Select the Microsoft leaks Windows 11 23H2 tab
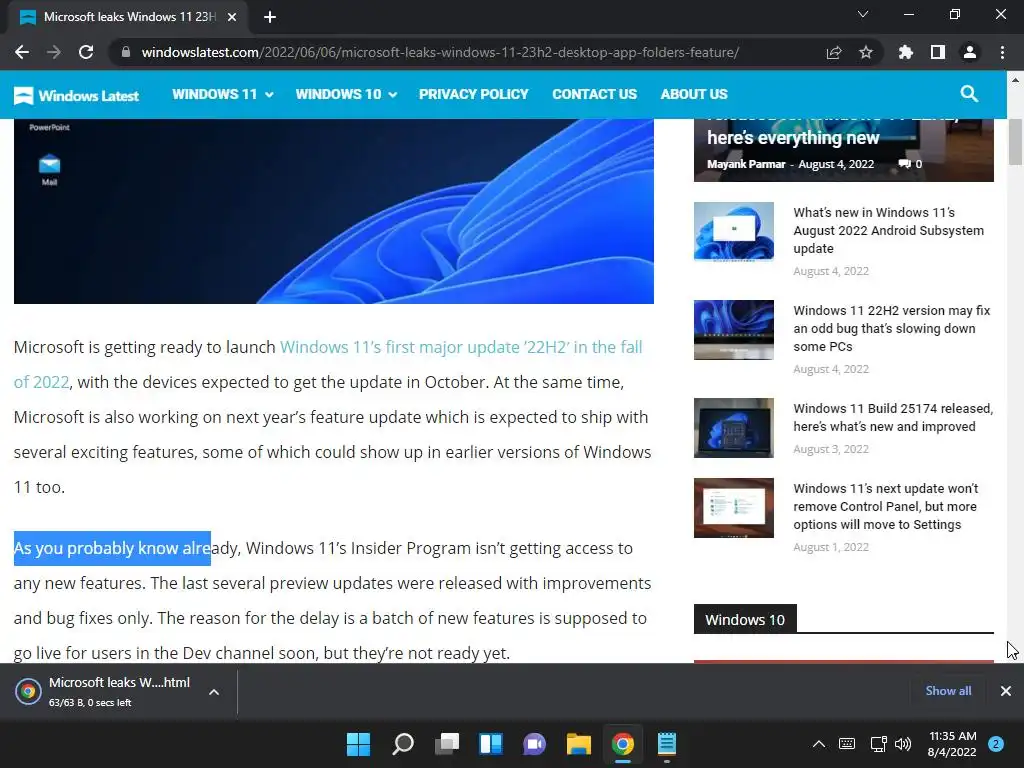Viewport: 1024px width, 768px height. tap(129, 17)
